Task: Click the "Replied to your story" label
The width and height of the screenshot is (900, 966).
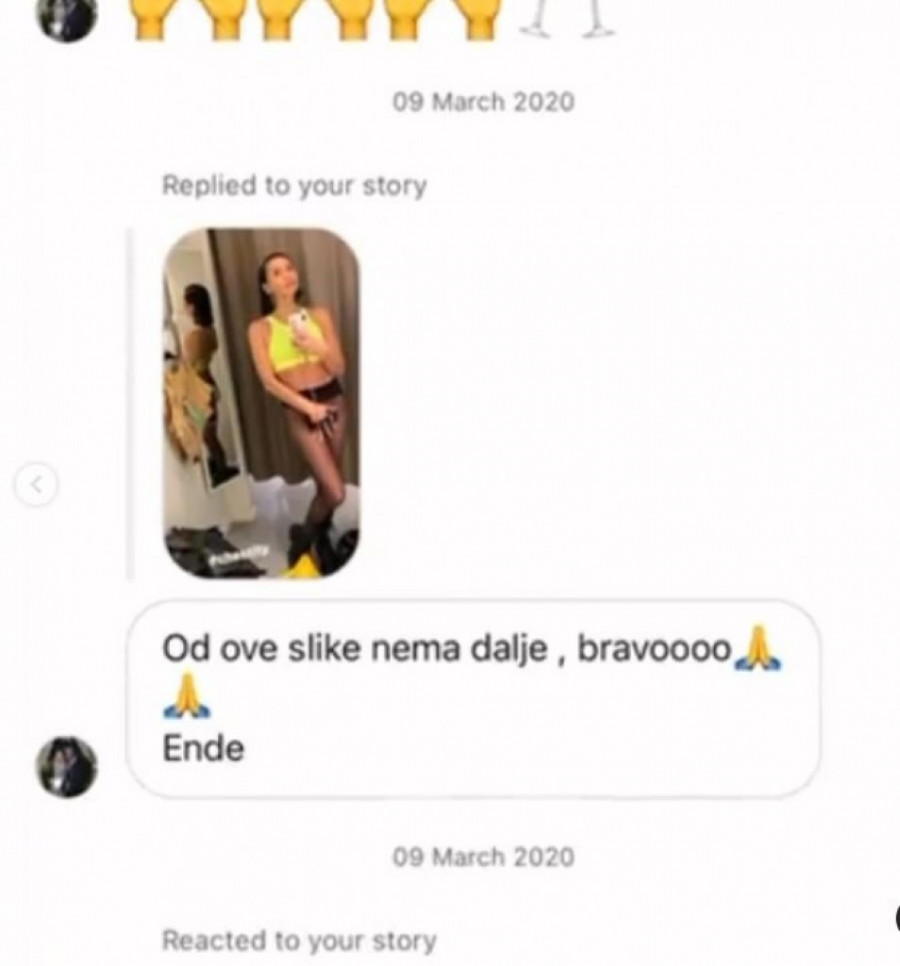Action: tap(294, 185)
